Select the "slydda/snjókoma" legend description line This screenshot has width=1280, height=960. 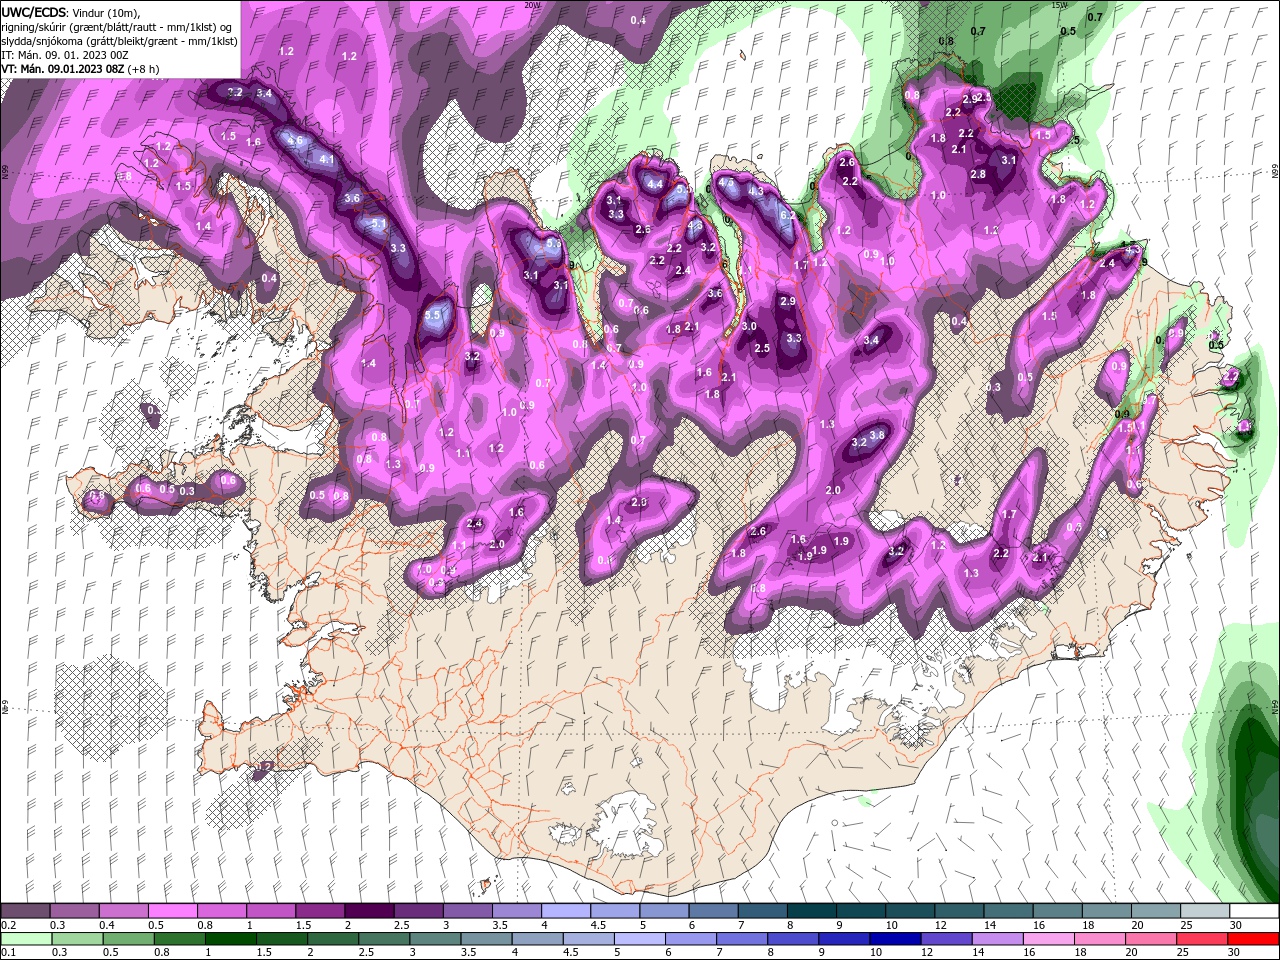coord(117,41)
